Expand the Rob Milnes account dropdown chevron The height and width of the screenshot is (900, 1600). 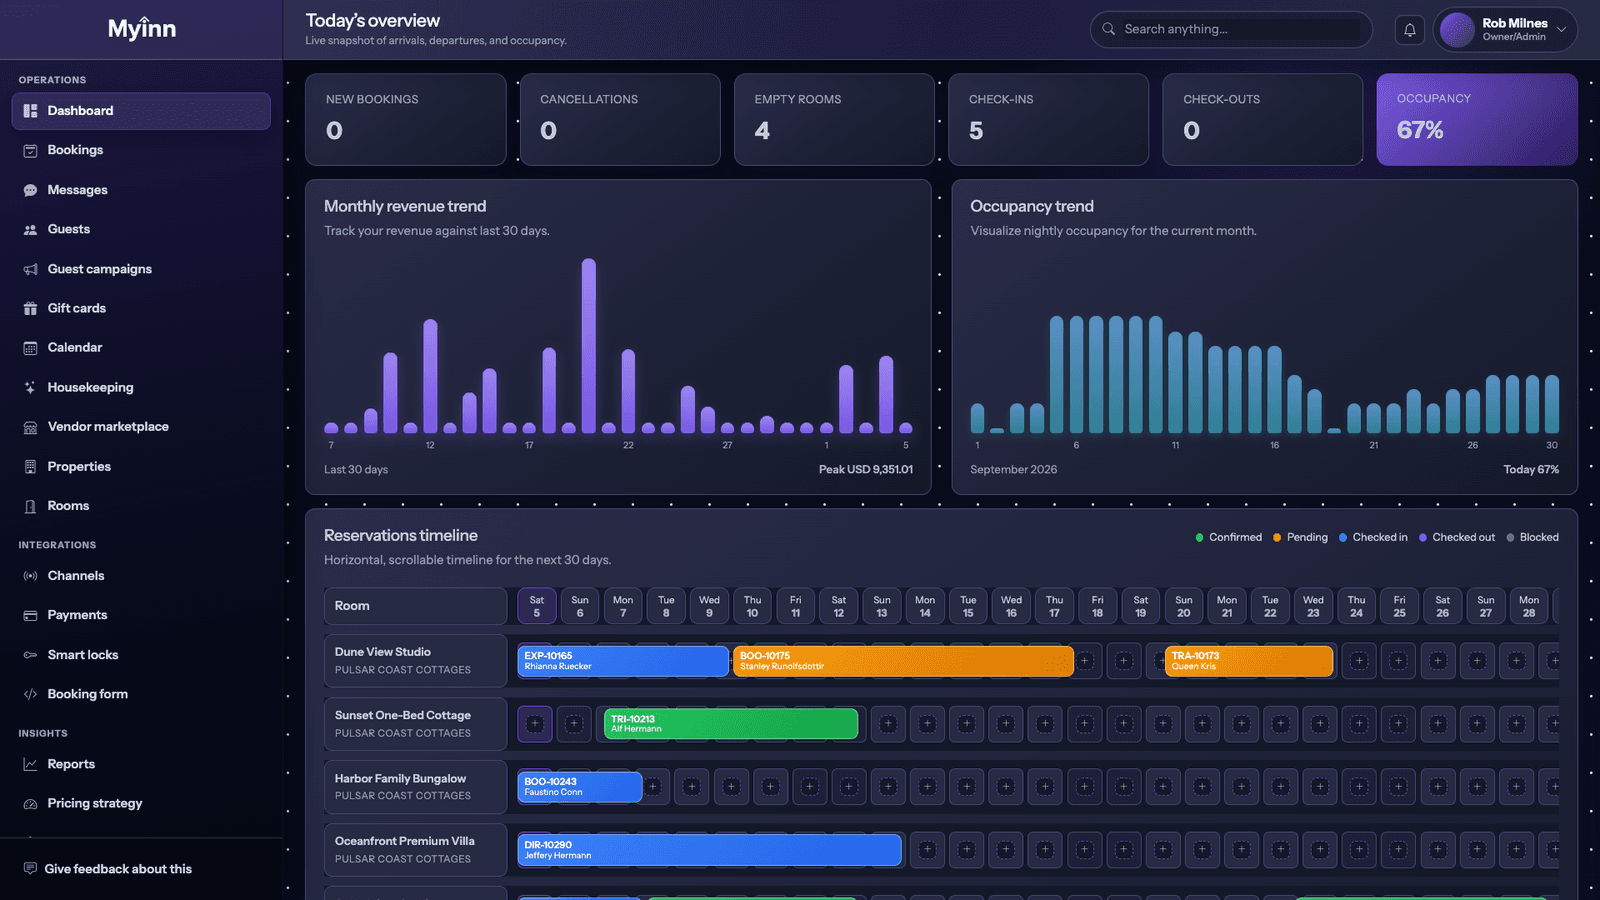point(1561,29)
